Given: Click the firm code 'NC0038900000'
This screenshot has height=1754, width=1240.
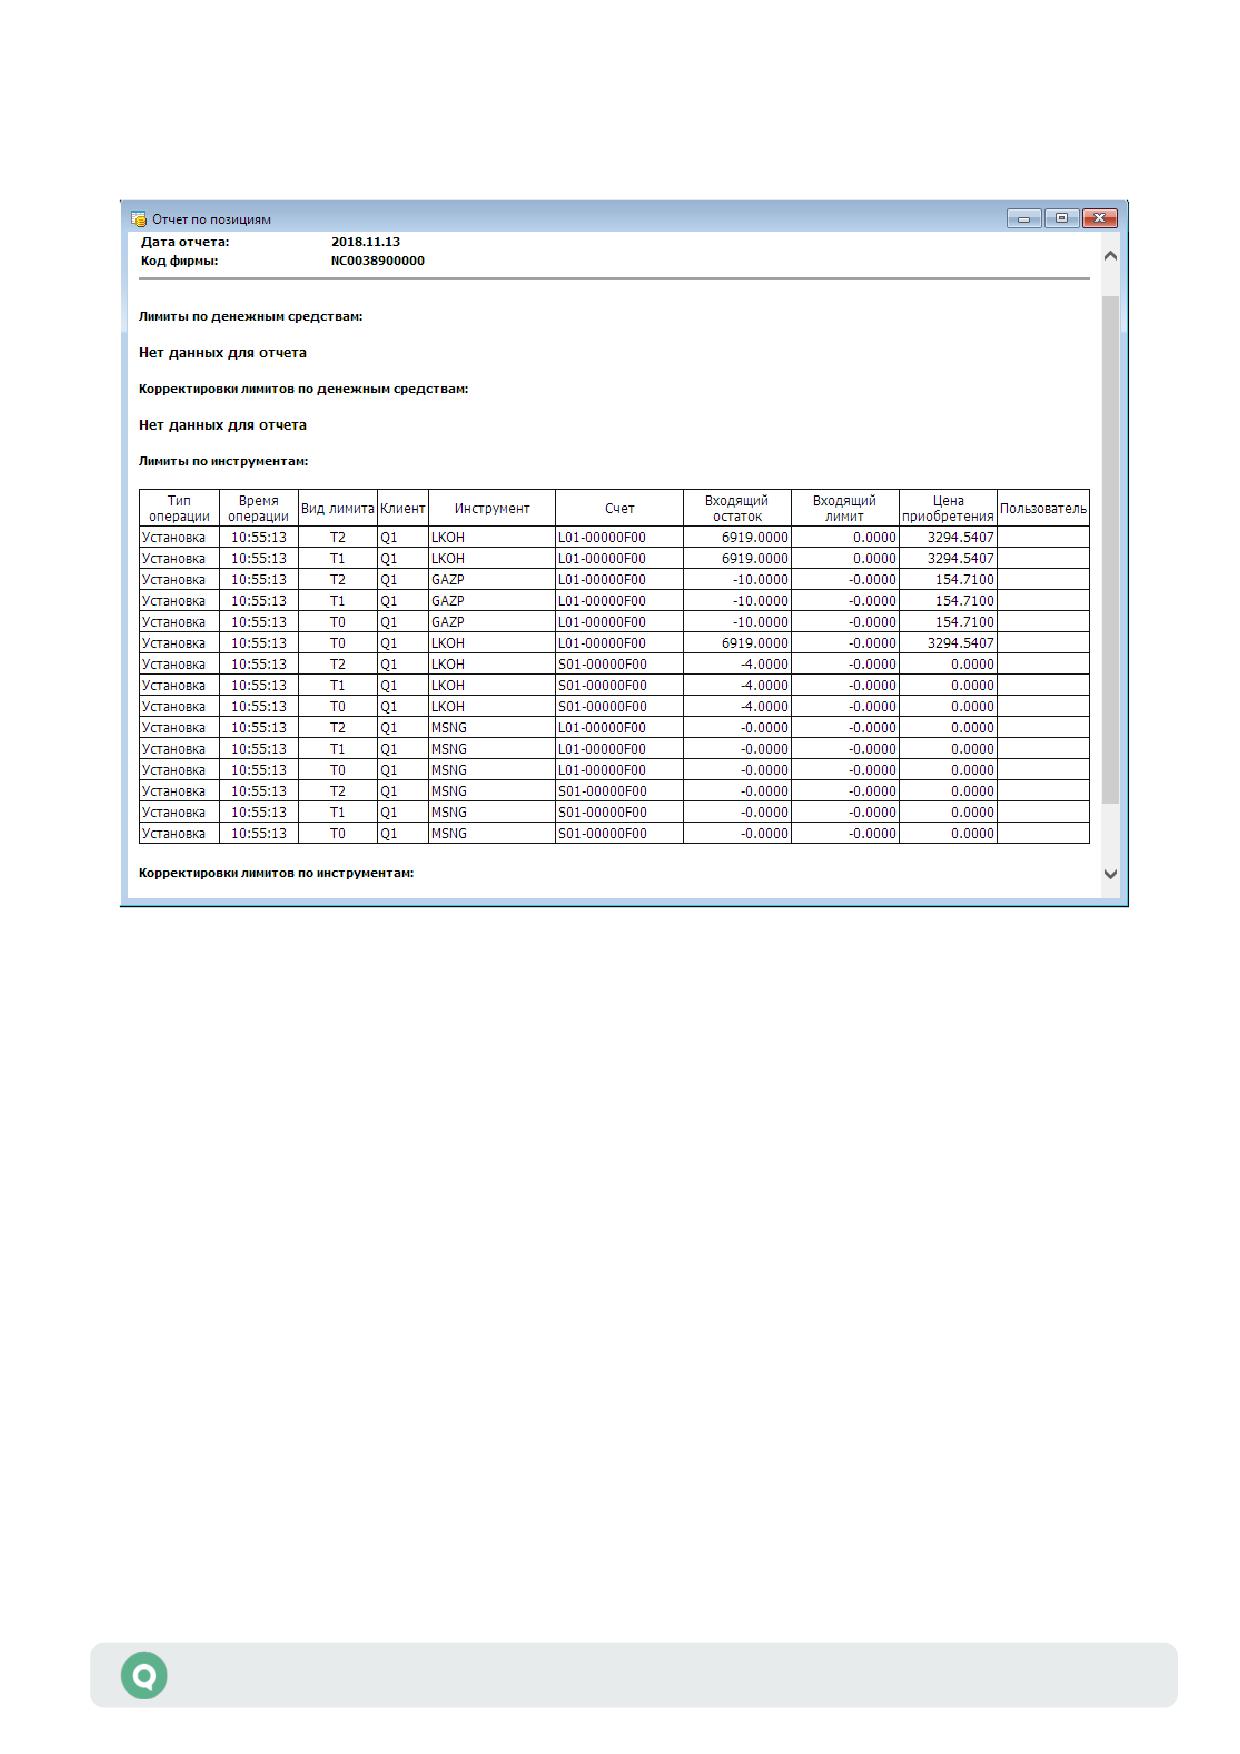Looking at the screenshot, I should click(x=377, y=260).
